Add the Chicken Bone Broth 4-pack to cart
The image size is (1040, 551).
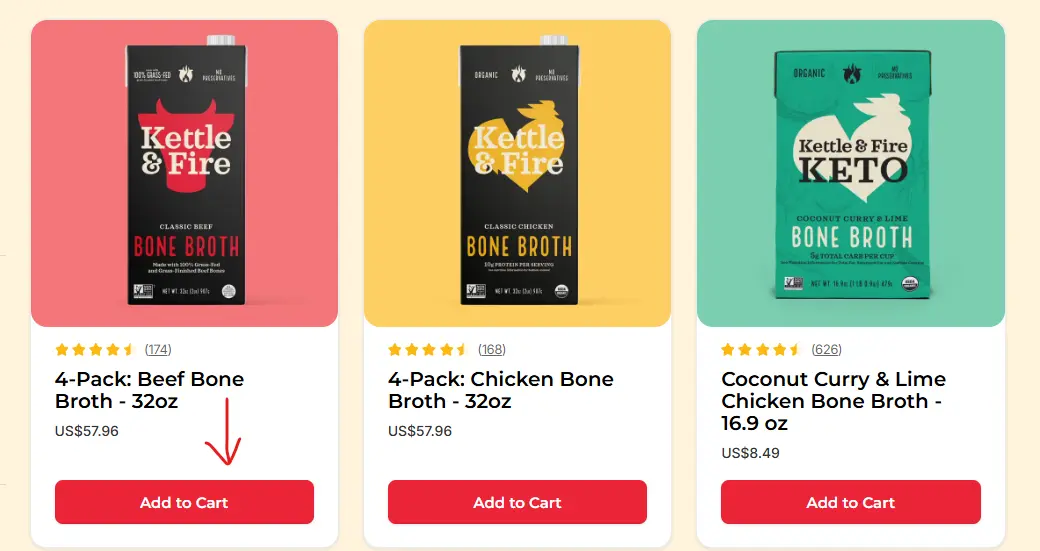tap(517, 502)
